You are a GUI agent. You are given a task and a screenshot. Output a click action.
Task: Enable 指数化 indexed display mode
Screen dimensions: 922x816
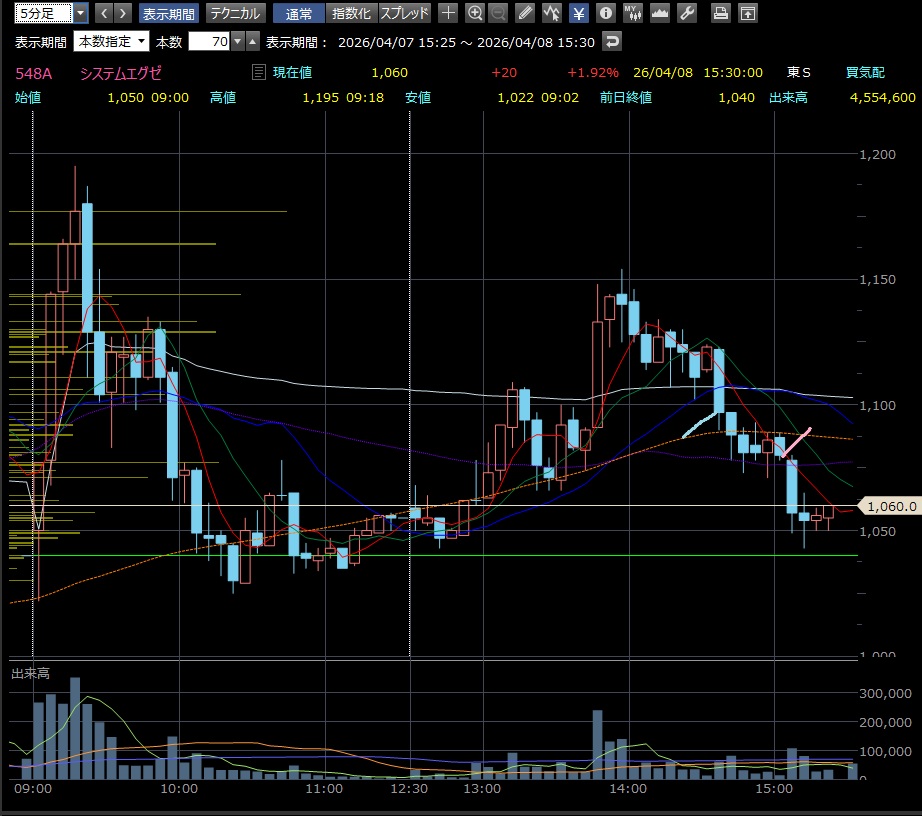pos(351,13)
